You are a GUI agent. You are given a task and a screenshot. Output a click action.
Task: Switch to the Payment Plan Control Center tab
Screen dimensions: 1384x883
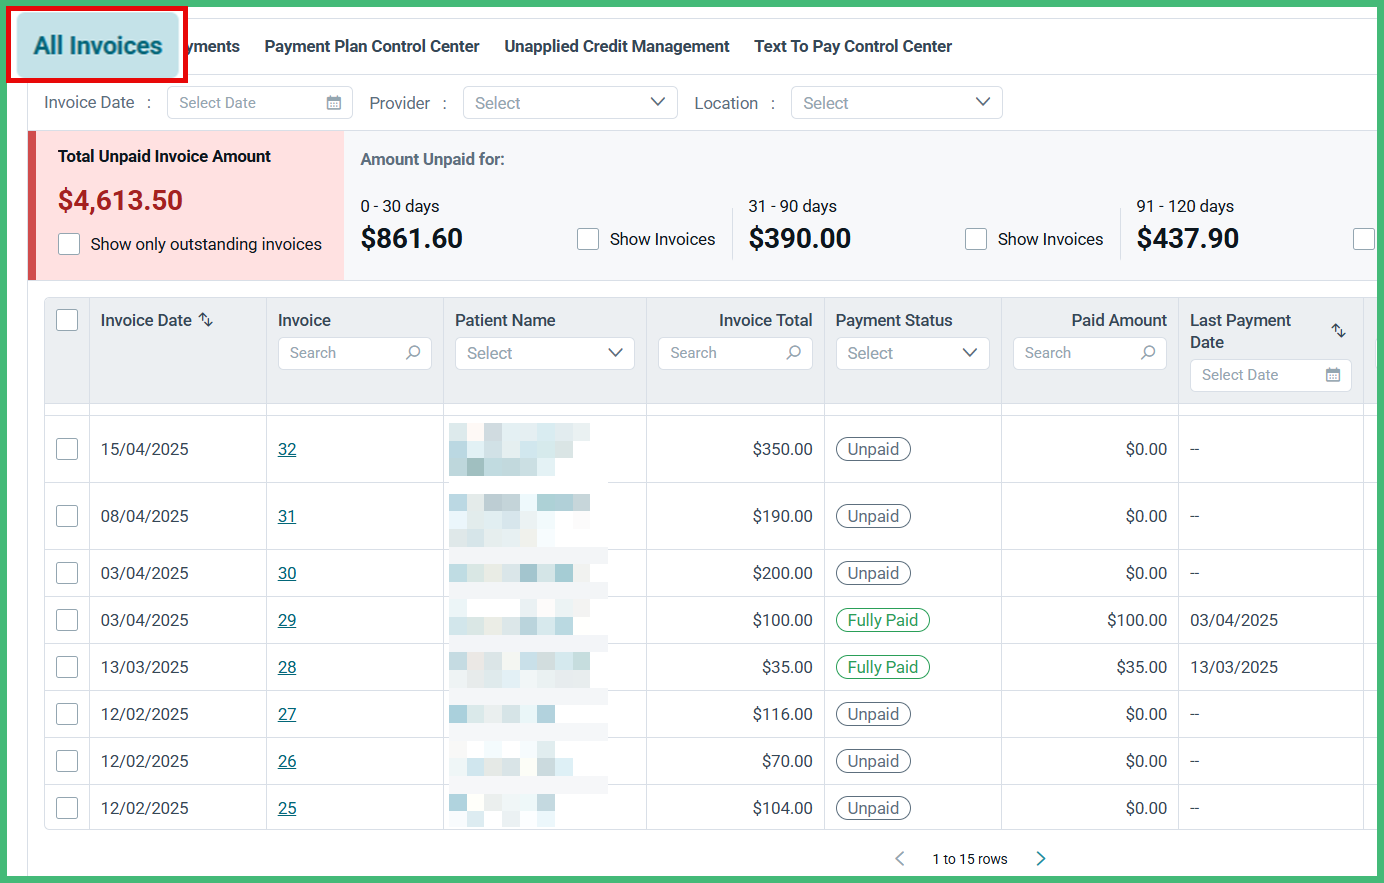pyautogui.click(x=371, y=46)
